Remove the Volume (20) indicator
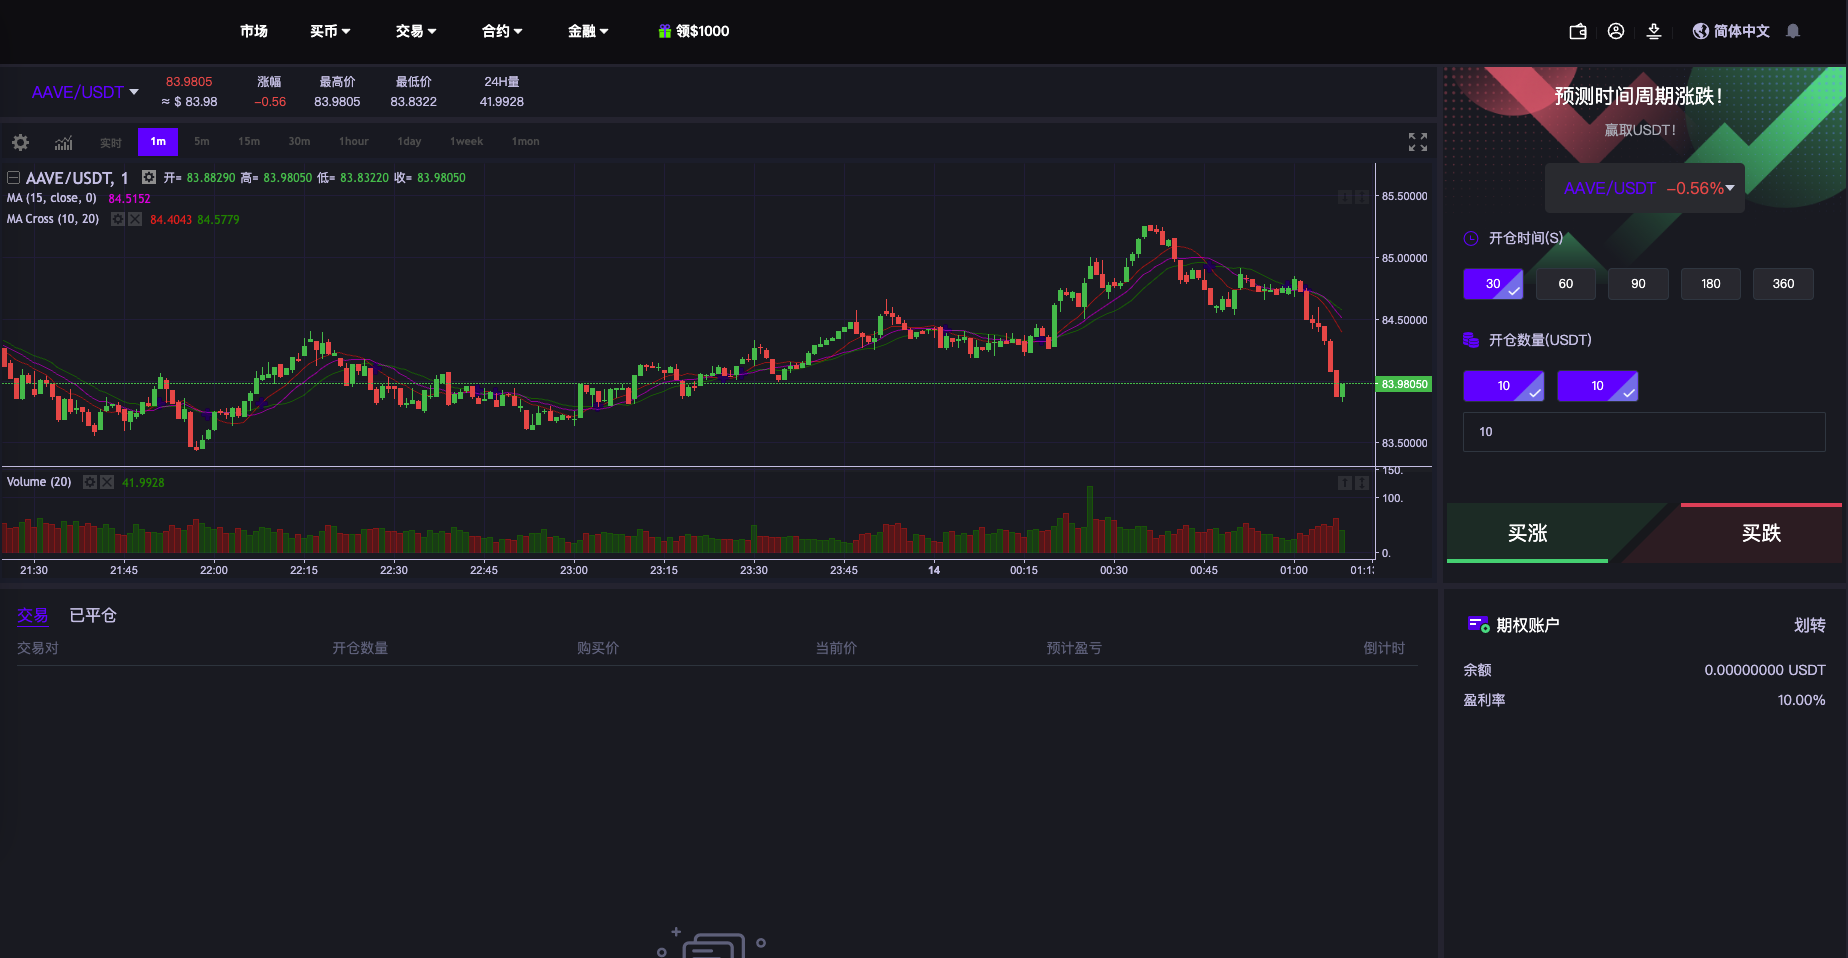 107,482
